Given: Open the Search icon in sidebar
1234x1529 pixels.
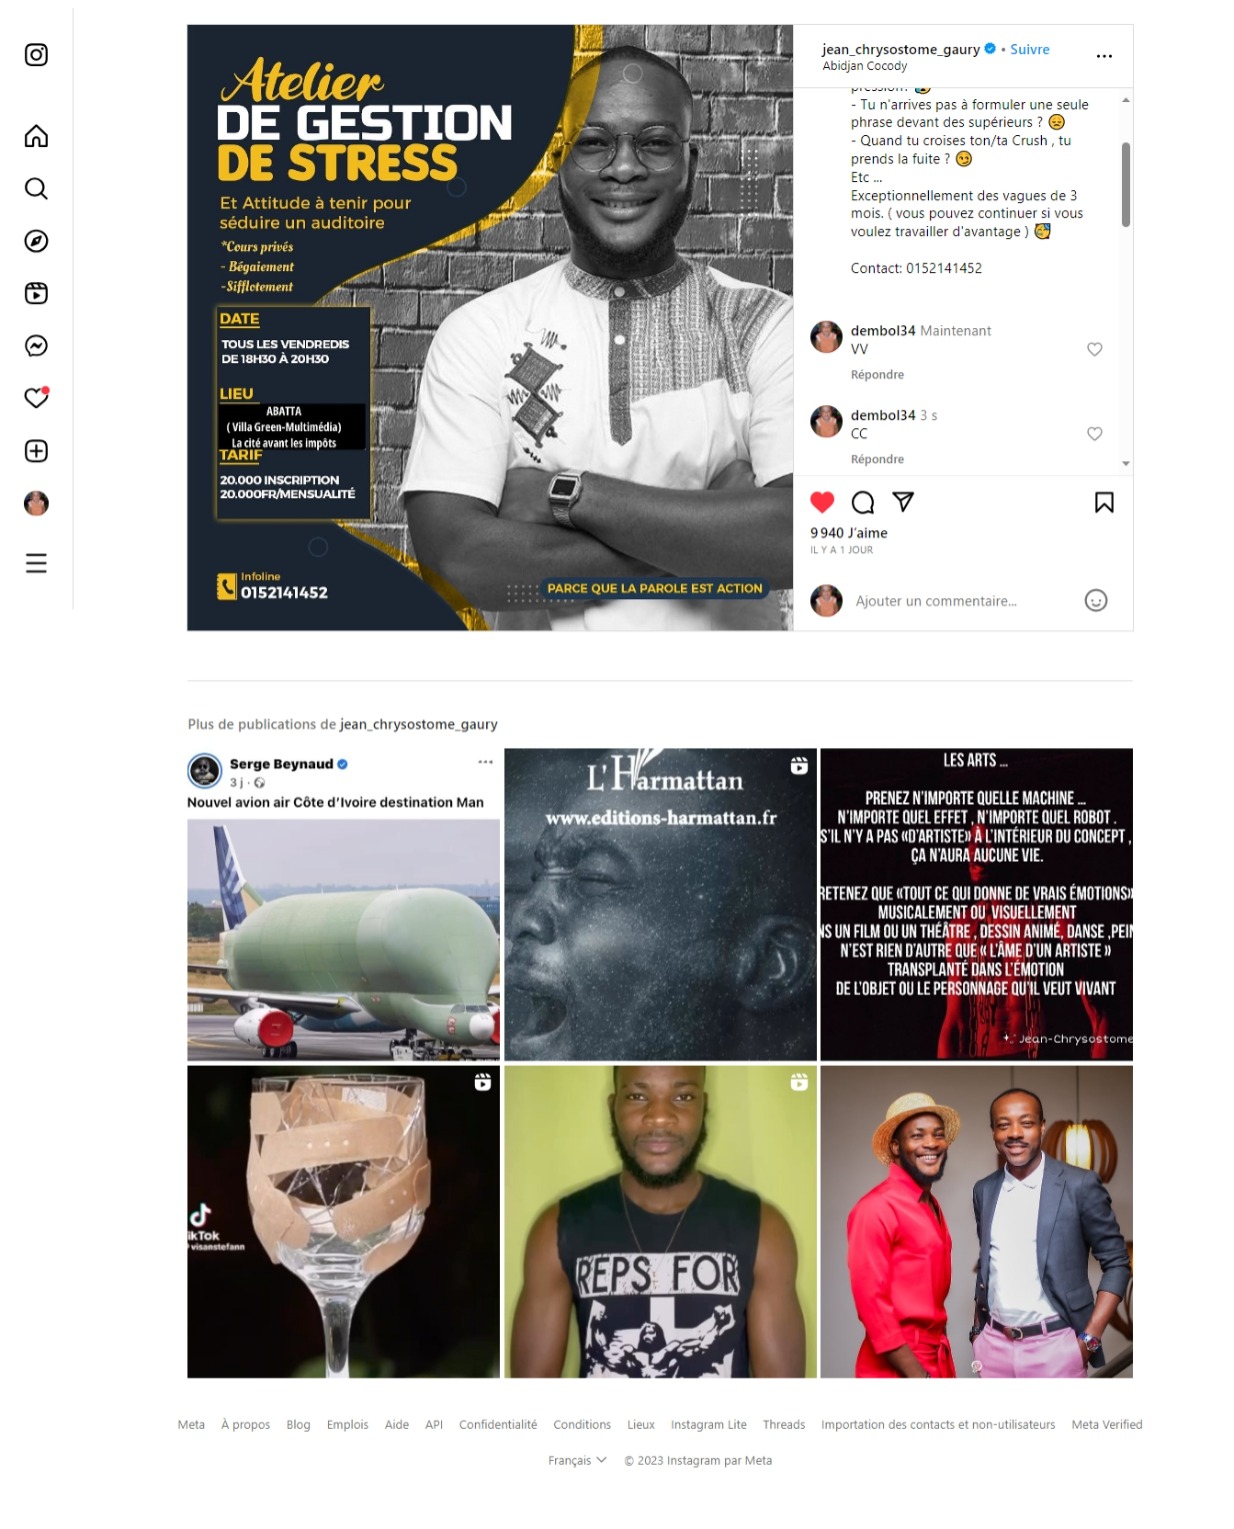Looking at the screenshot, I should click(36, 189).
